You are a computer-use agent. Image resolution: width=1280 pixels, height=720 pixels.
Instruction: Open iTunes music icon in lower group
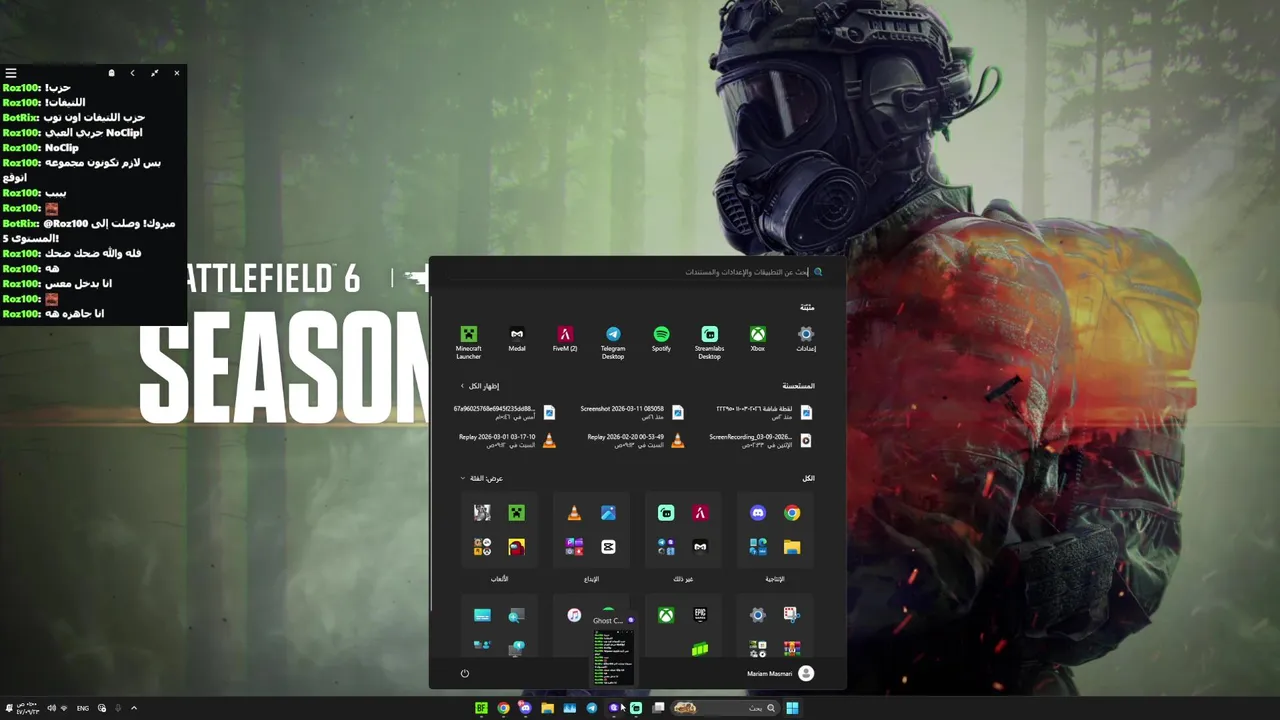pos(574,615)
